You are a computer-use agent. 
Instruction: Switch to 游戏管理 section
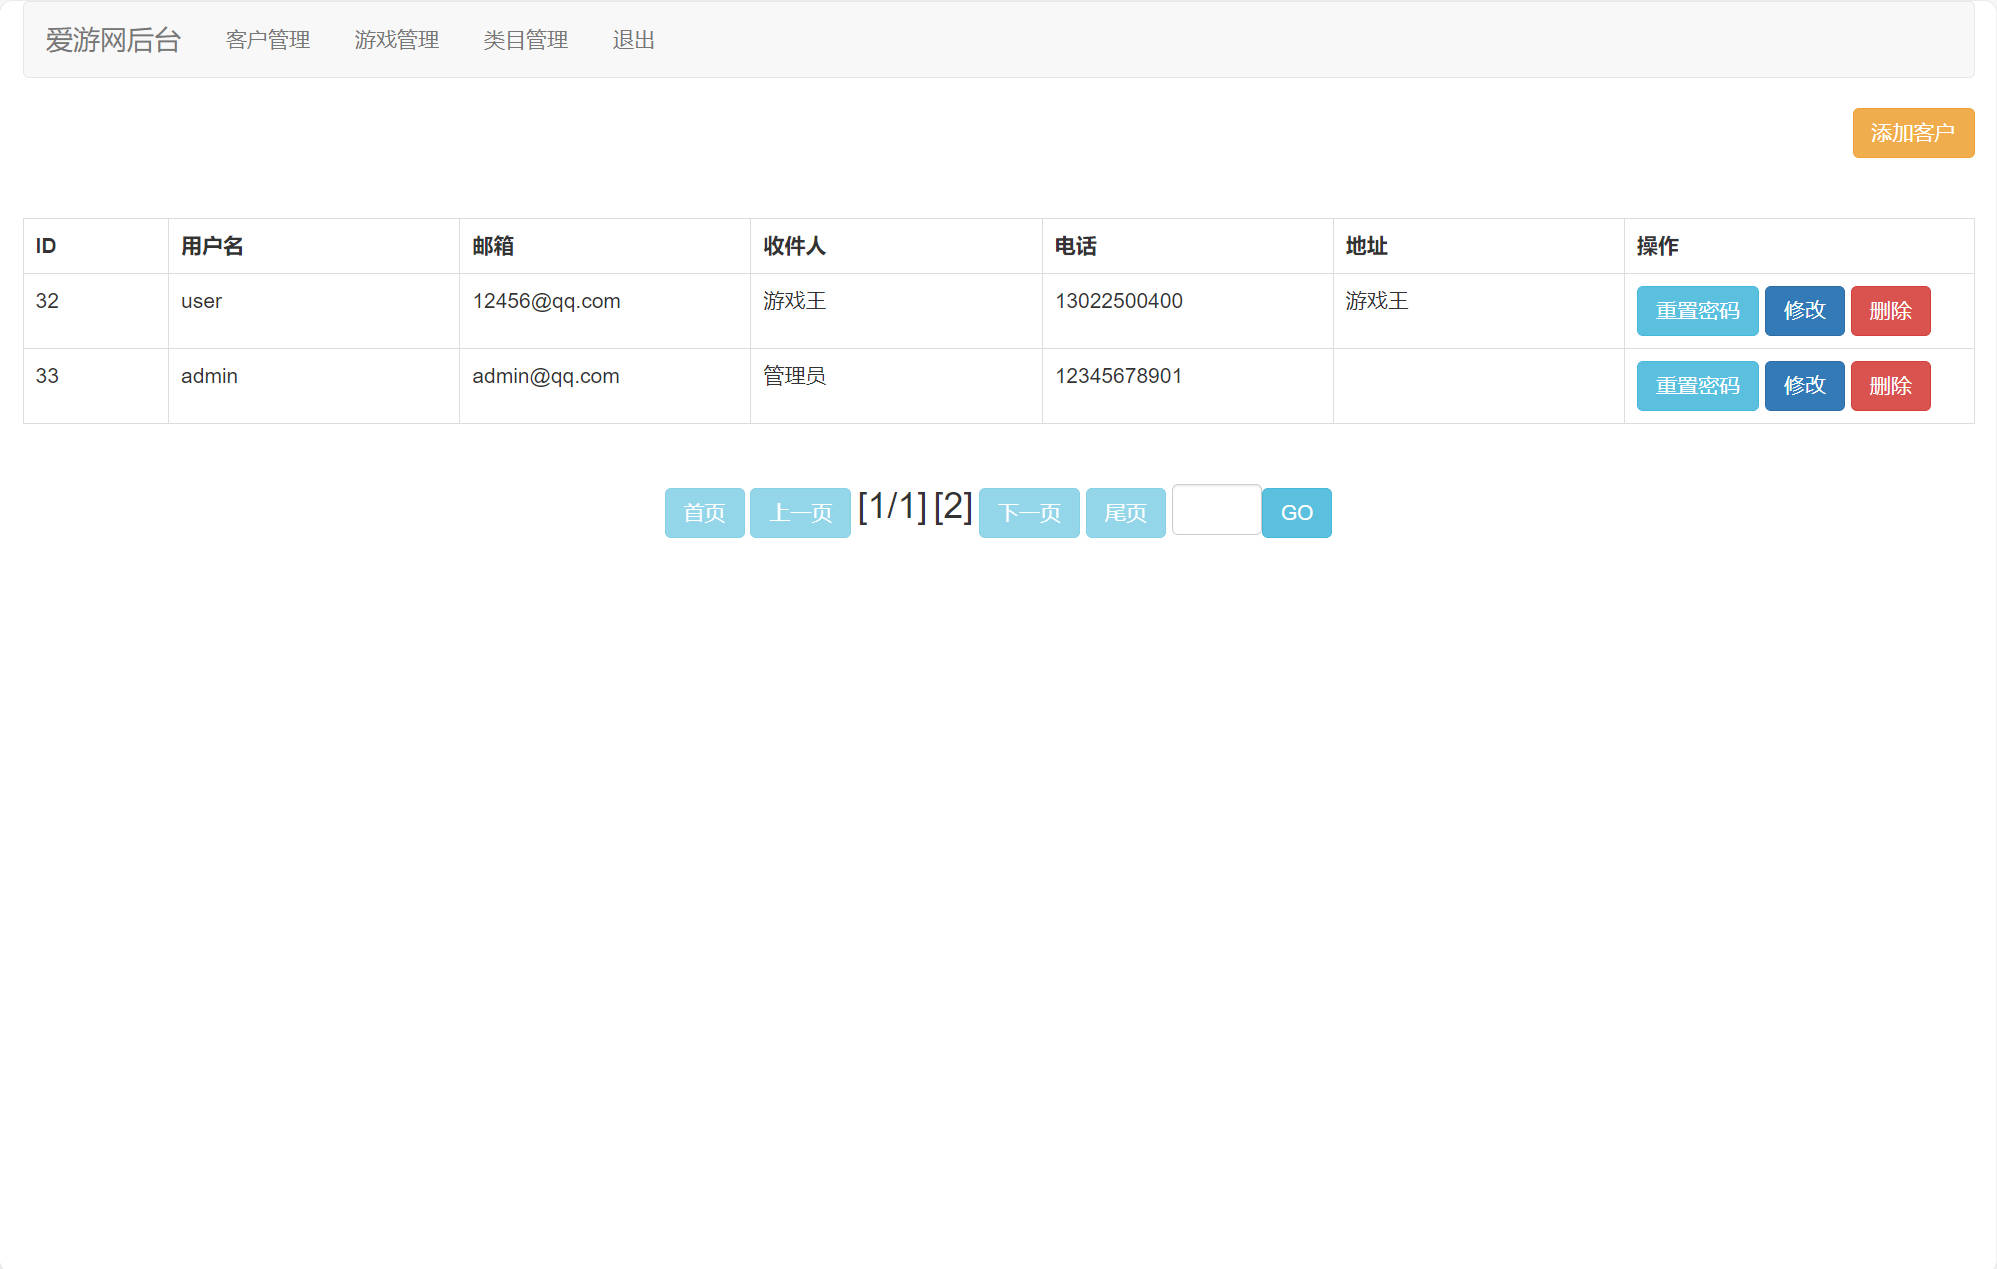[396, 40]
